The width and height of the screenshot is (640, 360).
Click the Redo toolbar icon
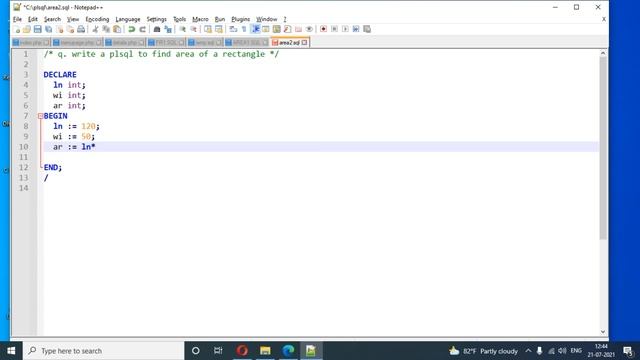[x=142, y=29]
